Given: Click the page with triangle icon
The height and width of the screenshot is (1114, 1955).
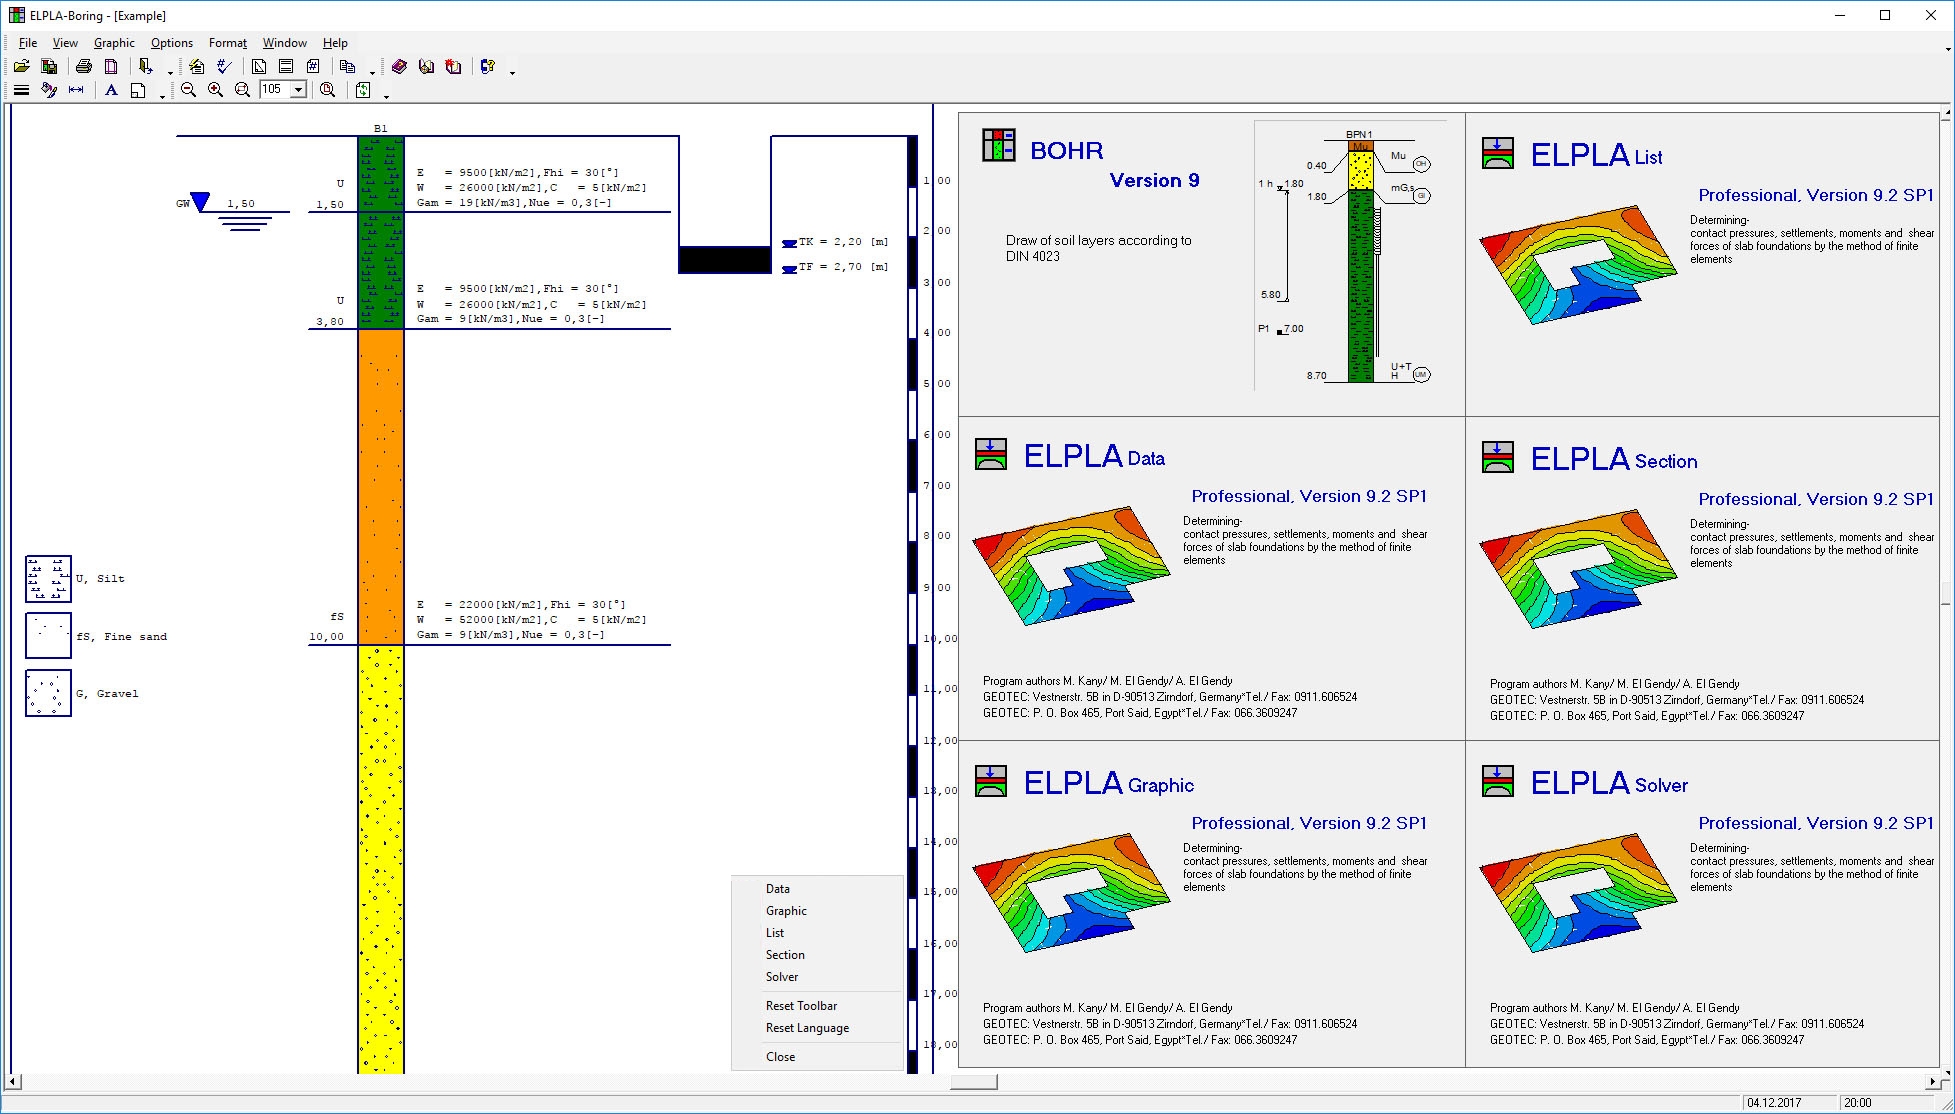Looking at the screenshot, I should 259,67.
